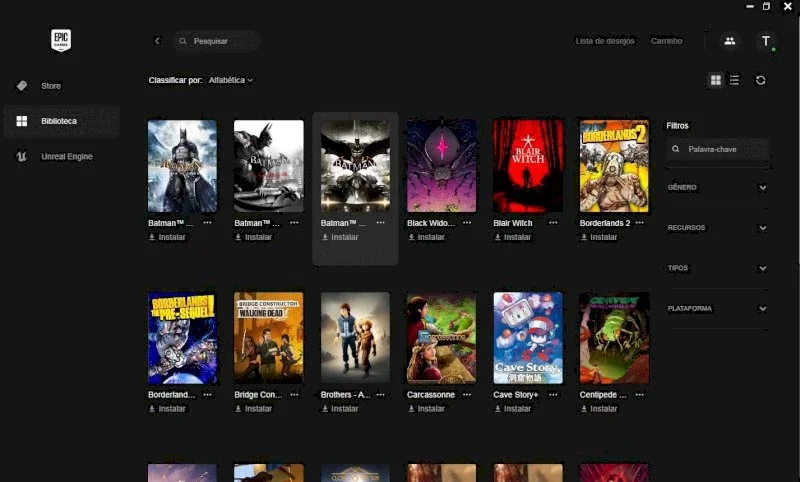Image resolution: width=800 pixels, height=482 pixels.
Task: Install Centipede
Action: point(599,409)
